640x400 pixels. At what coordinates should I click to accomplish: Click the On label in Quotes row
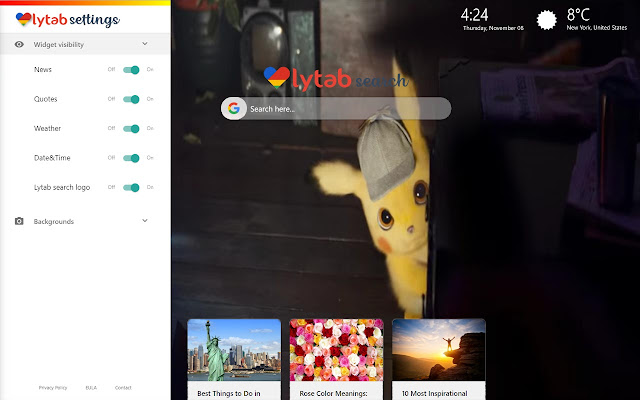pos(150,99)
